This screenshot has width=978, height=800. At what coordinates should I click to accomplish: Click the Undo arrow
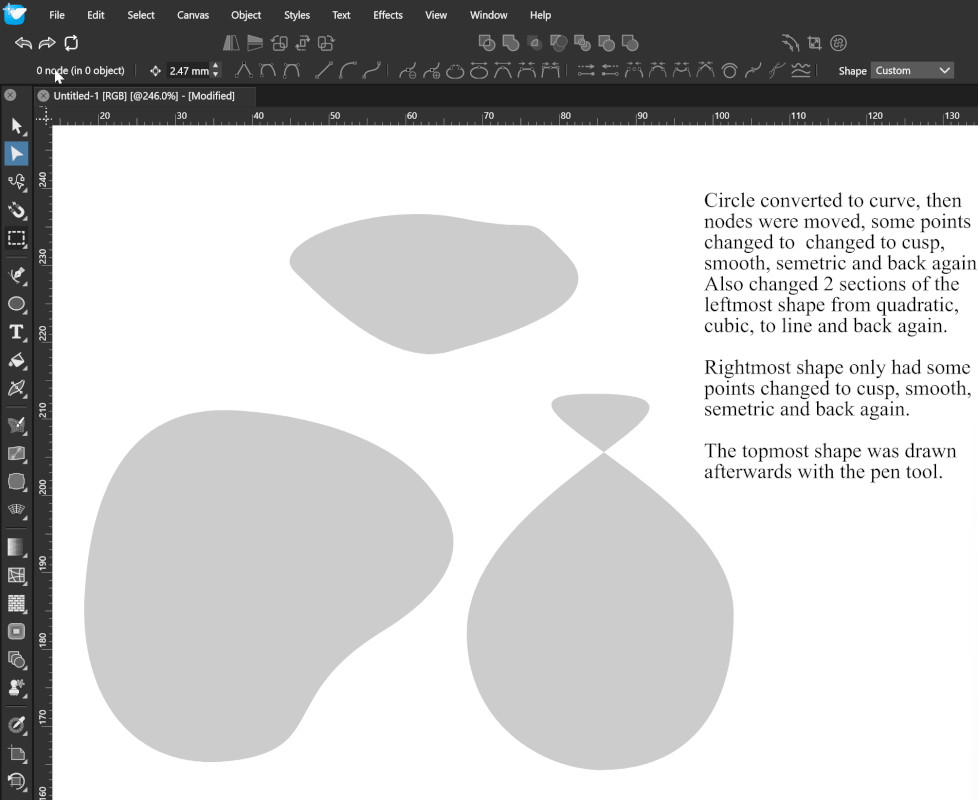coord(23,43)
